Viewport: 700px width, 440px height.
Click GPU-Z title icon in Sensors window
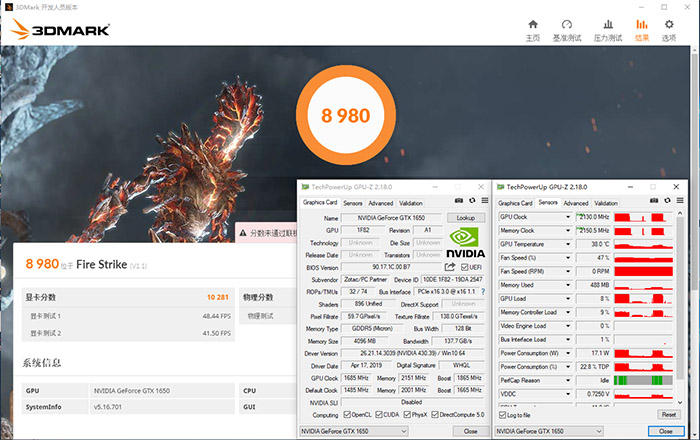(500, 187)
